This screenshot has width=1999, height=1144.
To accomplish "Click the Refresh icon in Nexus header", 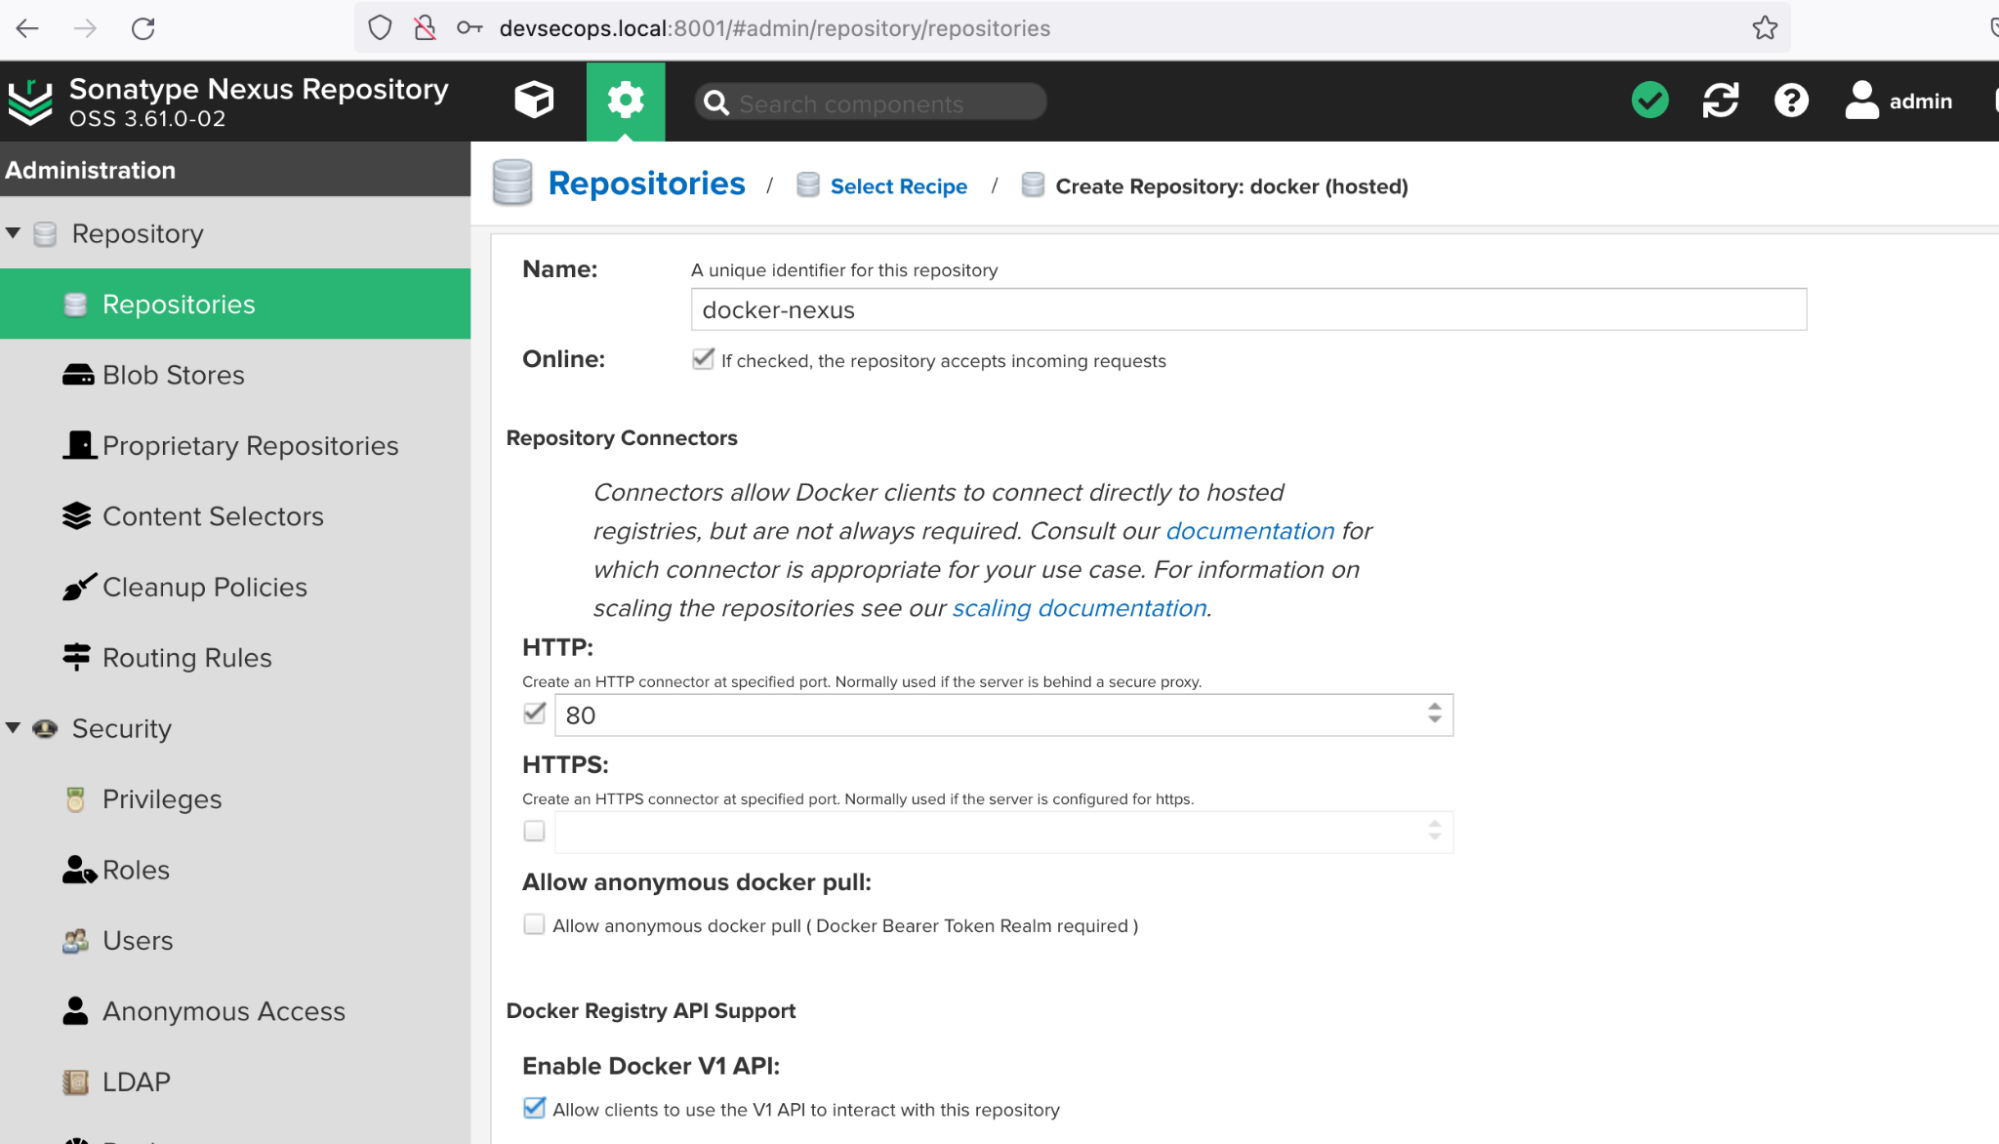I will click(x=1720, y=100).
